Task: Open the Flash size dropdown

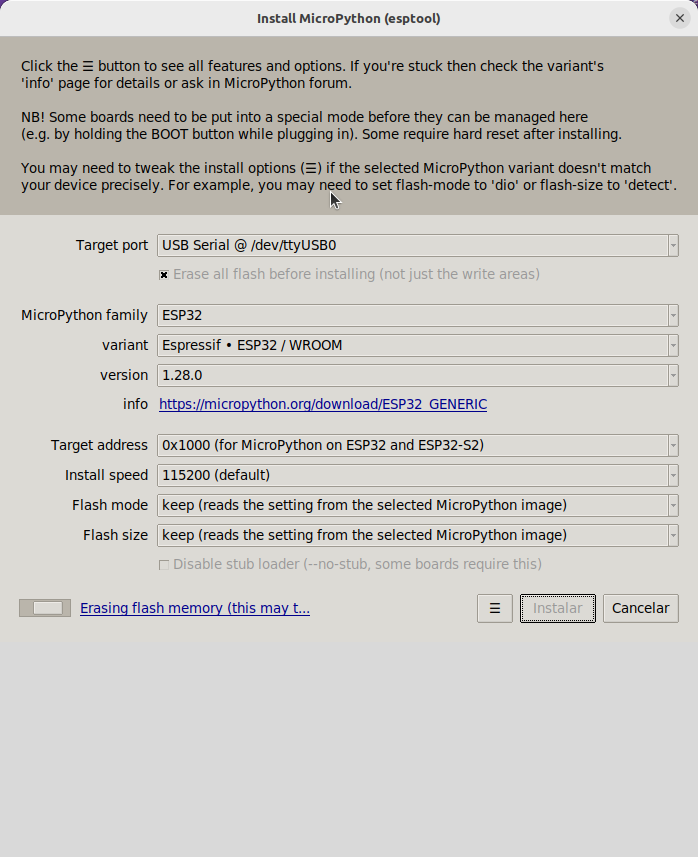Action: tap(418, 536)
